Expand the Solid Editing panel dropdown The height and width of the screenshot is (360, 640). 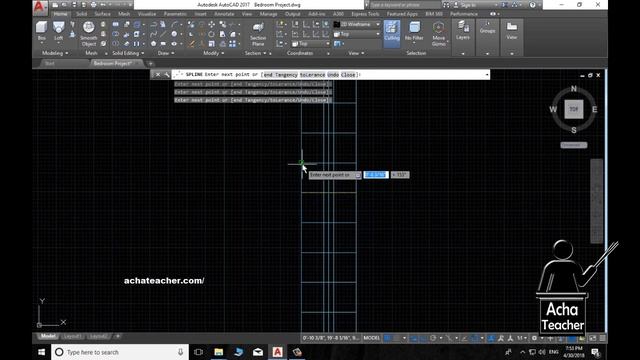[x=128, y=53]
